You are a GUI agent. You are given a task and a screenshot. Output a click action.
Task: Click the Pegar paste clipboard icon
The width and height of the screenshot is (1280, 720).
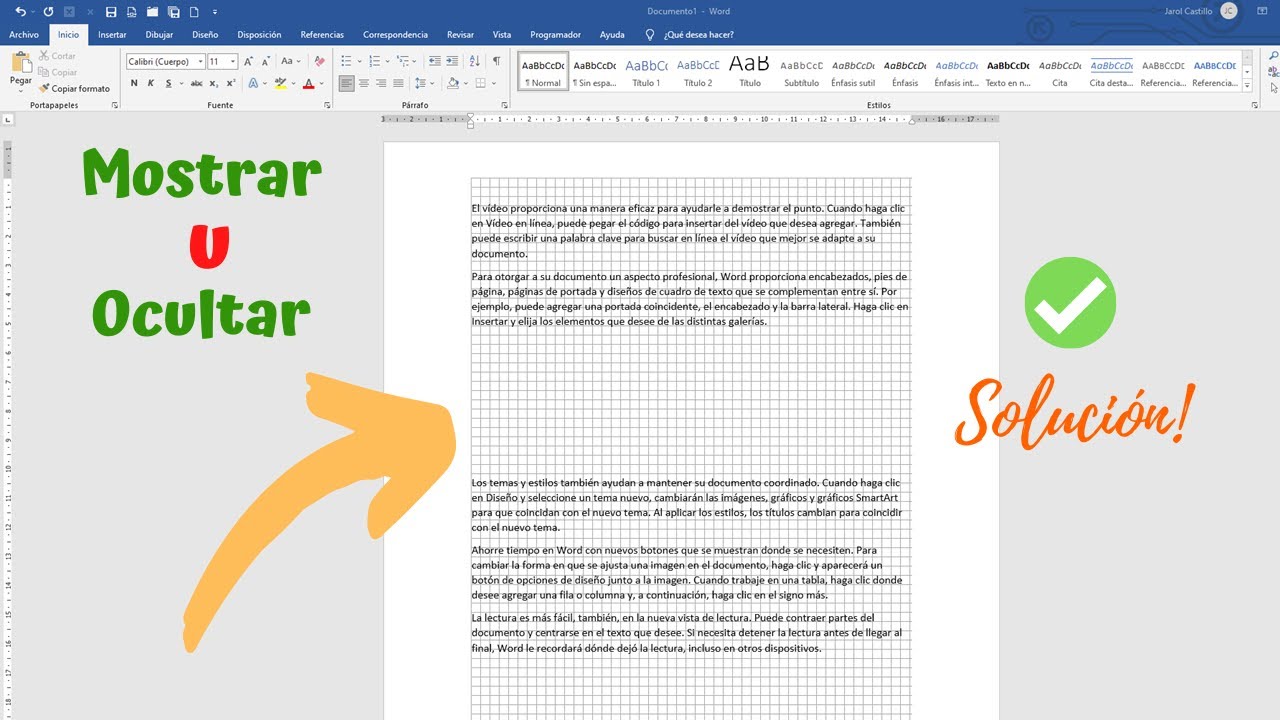click(x=20, y=64)
